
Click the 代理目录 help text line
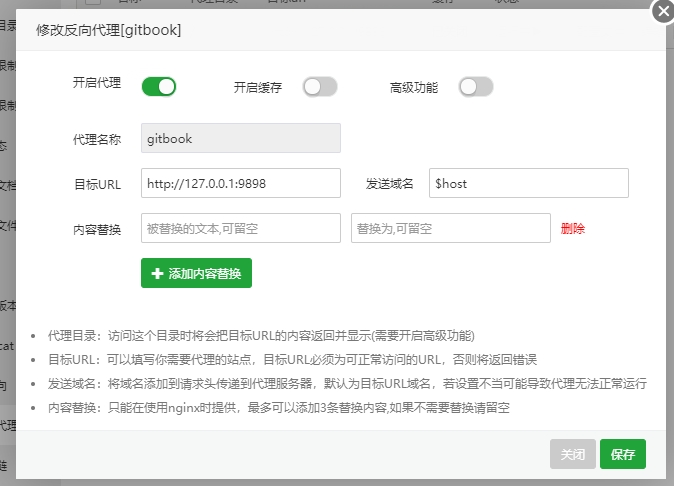[261, 336]
